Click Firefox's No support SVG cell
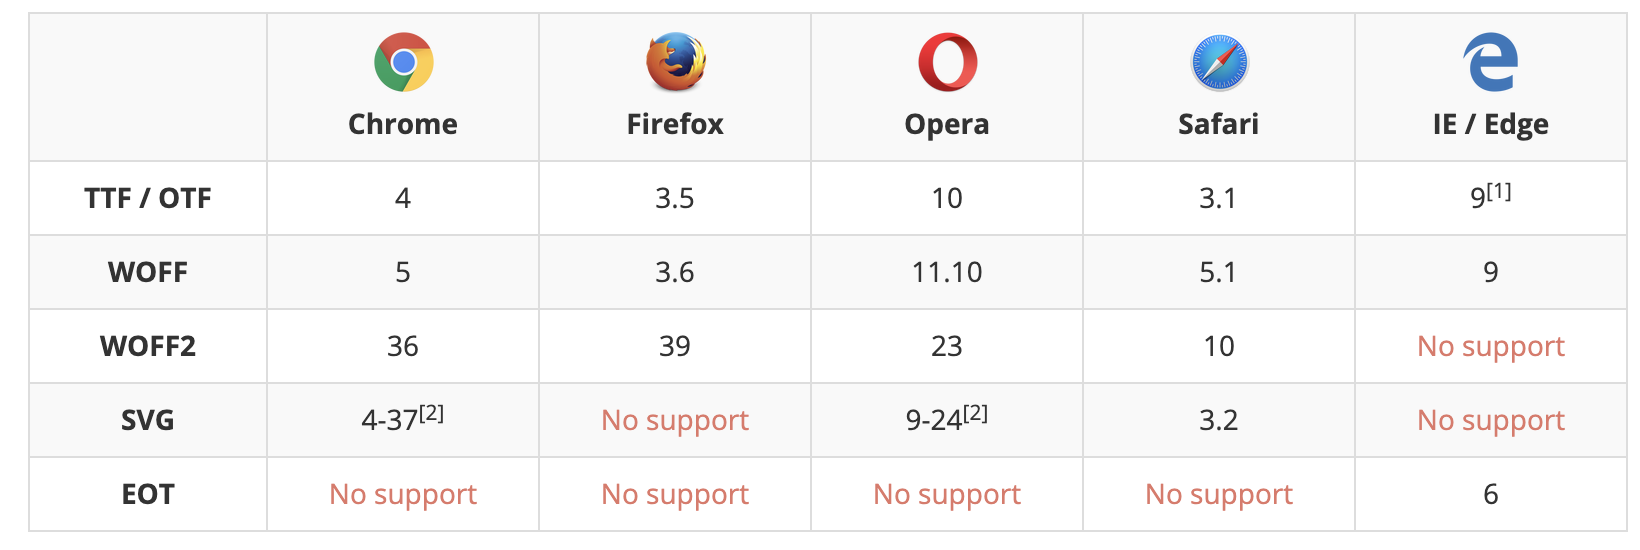 click(x=675, y=420)
